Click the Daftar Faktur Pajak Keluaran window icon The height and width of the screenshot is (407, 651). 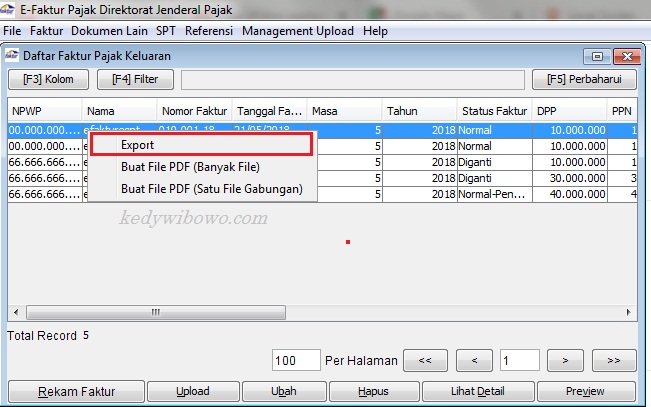[x=12, y=55]
